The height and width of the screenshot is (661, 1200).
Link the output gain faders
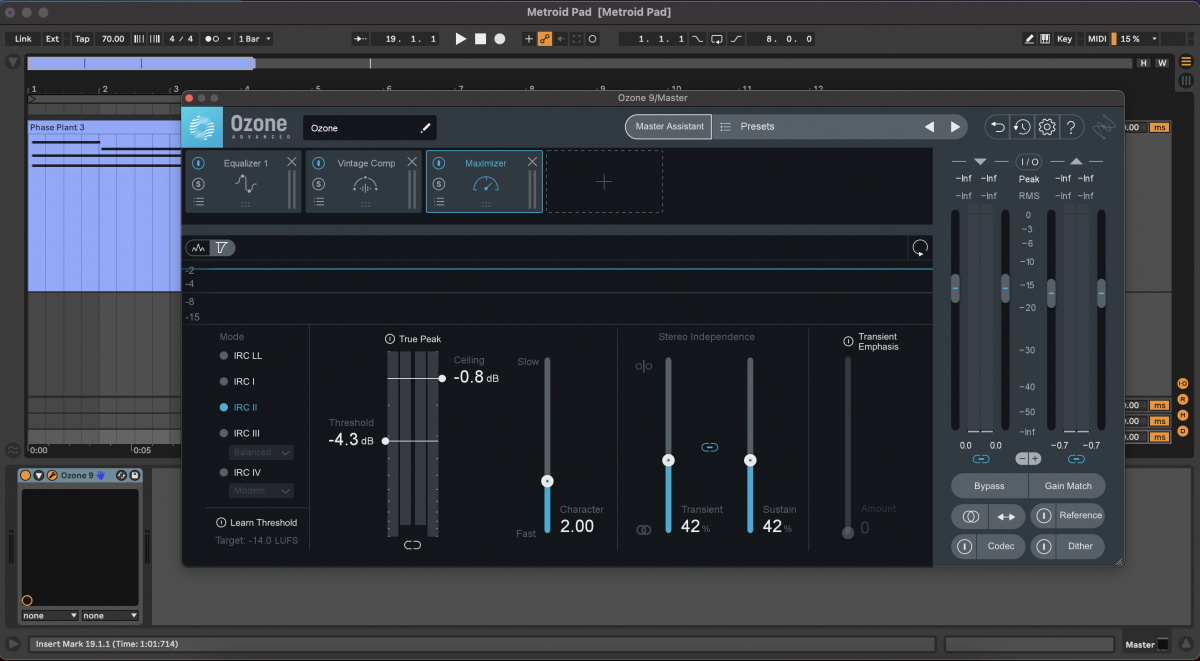click(1076, 459)
